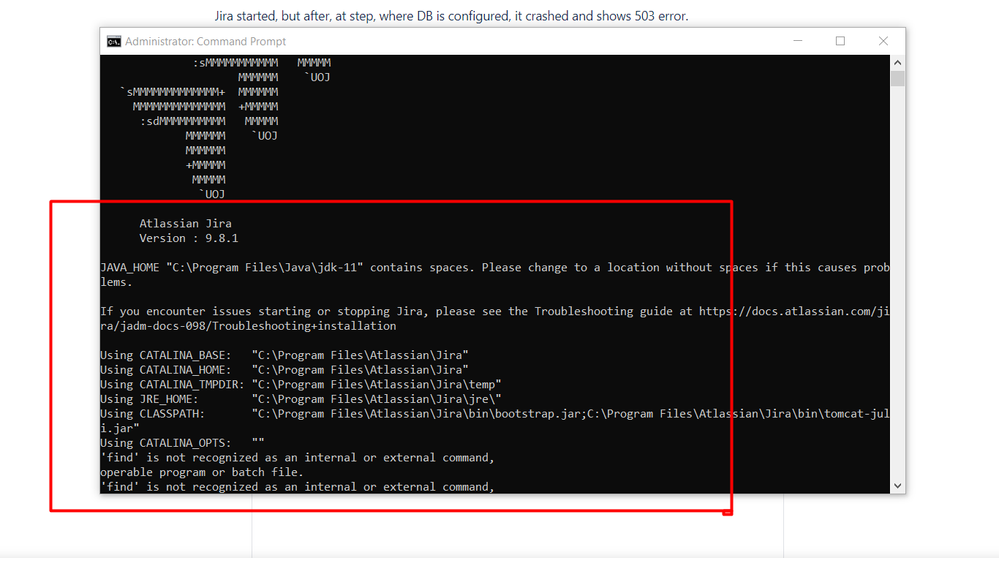Click the 'Version : 9.8.1' line

(x=189, y=238)
